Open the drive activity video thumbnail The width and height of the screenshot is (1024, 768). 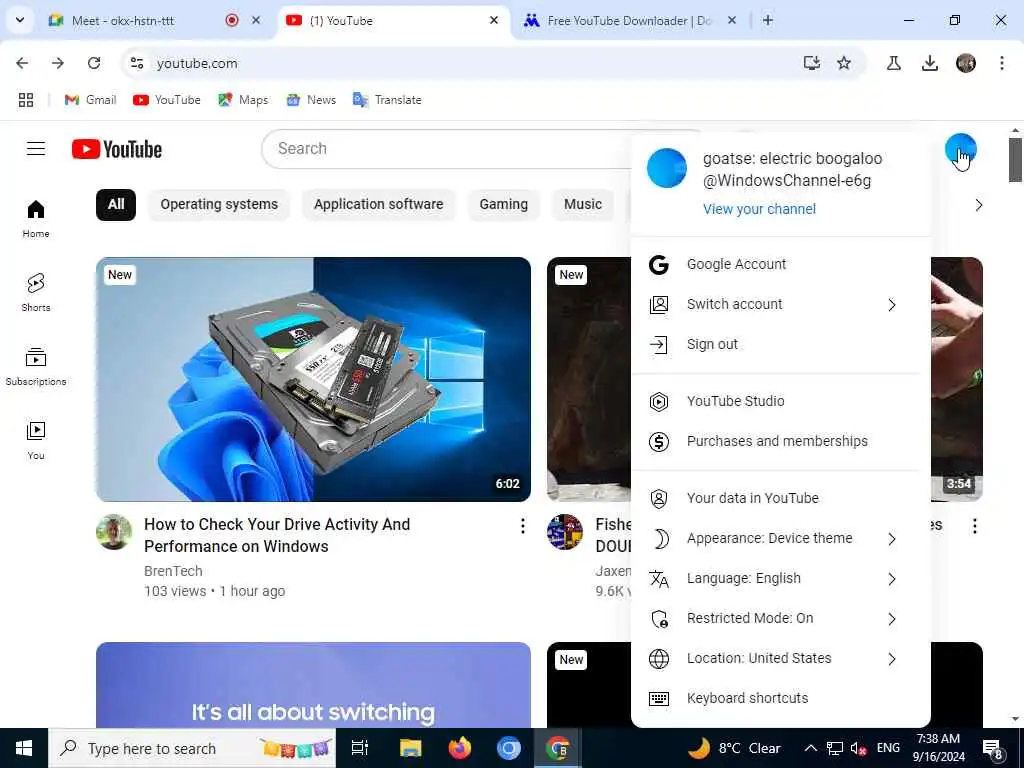point(313,379)
